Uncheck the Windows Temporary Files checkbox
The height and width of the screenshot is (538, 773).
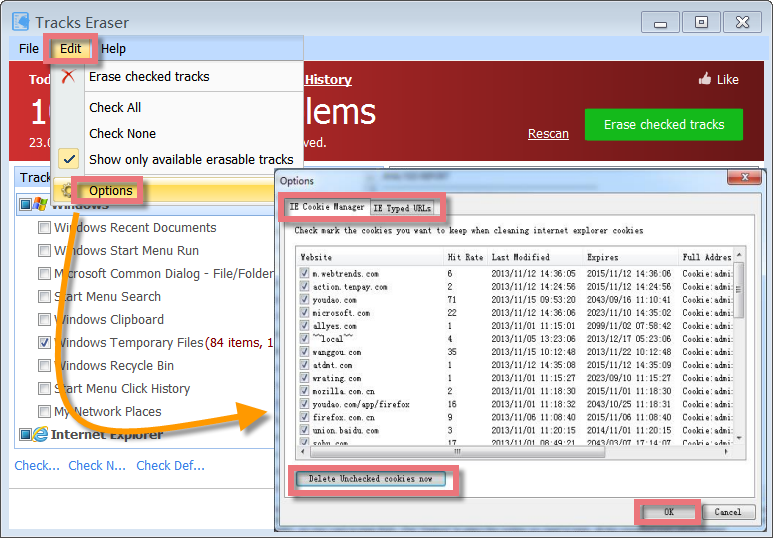point(44,343)
